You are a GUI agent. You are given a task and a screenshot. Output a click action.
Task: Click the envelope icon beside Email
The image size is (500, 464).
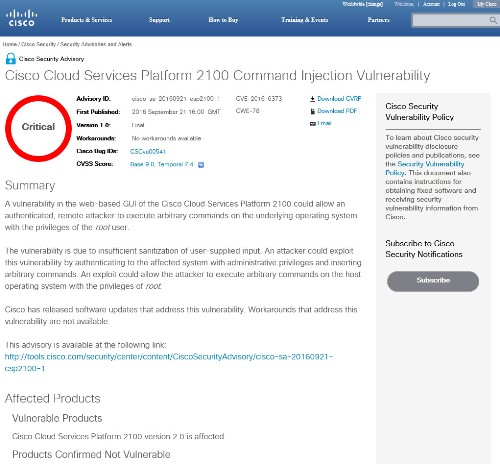pyautogui.click(x=313, y=124)
